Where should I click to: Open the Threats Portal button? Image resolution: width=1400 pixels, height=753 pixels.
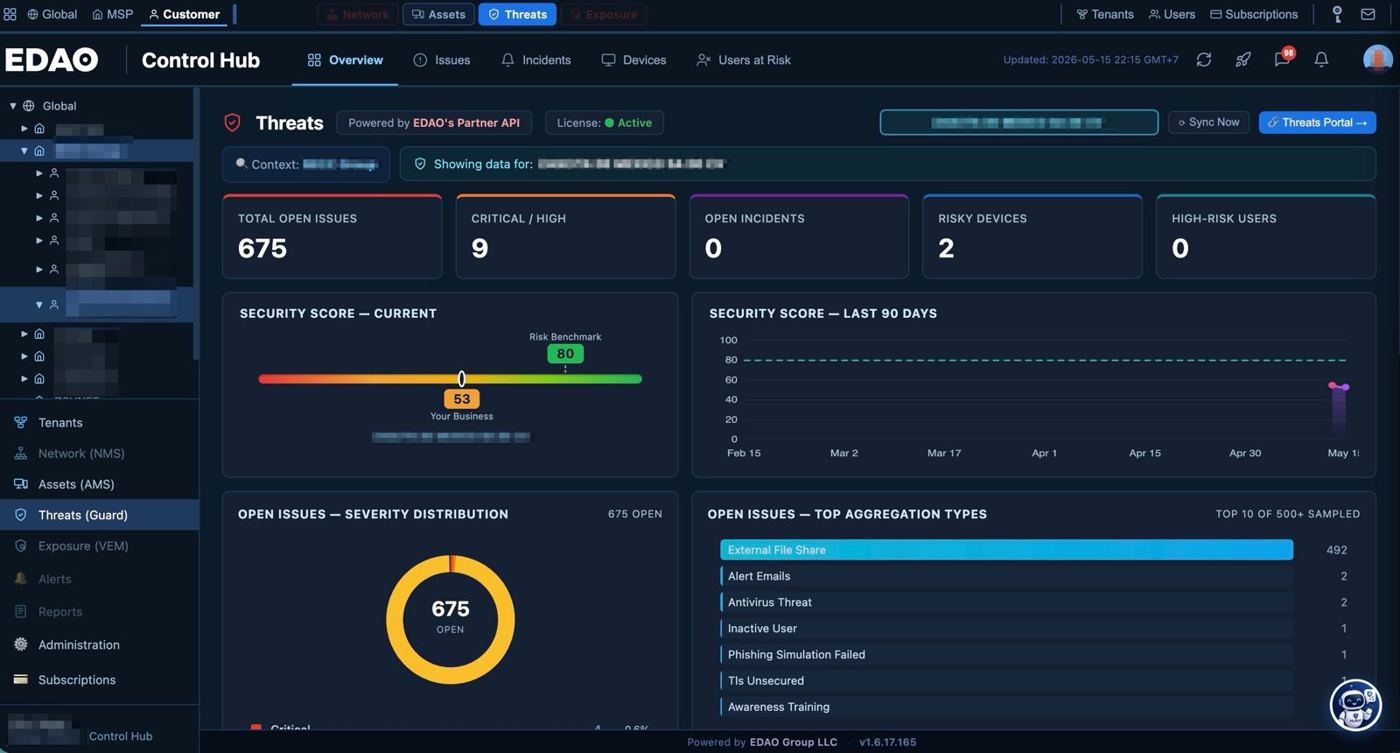point(1317,122)
